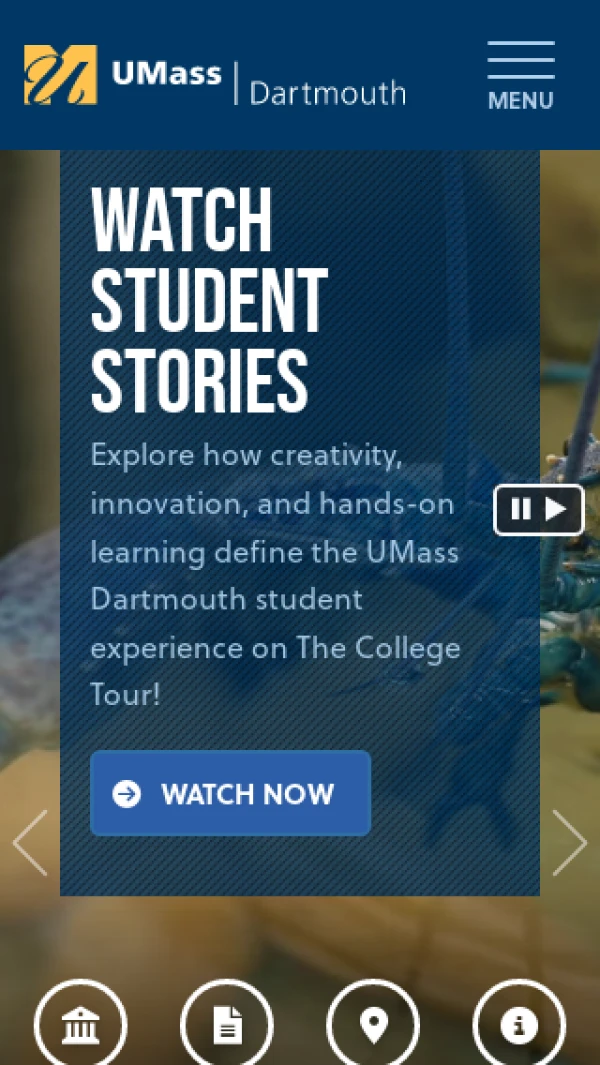Image resolution: width=600 pixels, height=1065 pixels.
Task: Click the UMass wordmark text
Action: click(x=166, y=73)
